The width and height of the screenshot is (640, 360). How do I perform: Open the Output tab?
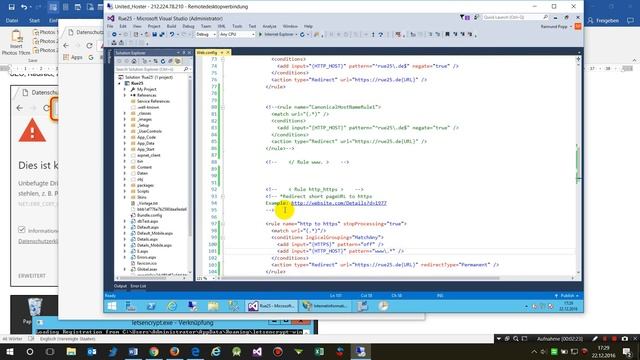coord(120,286)
